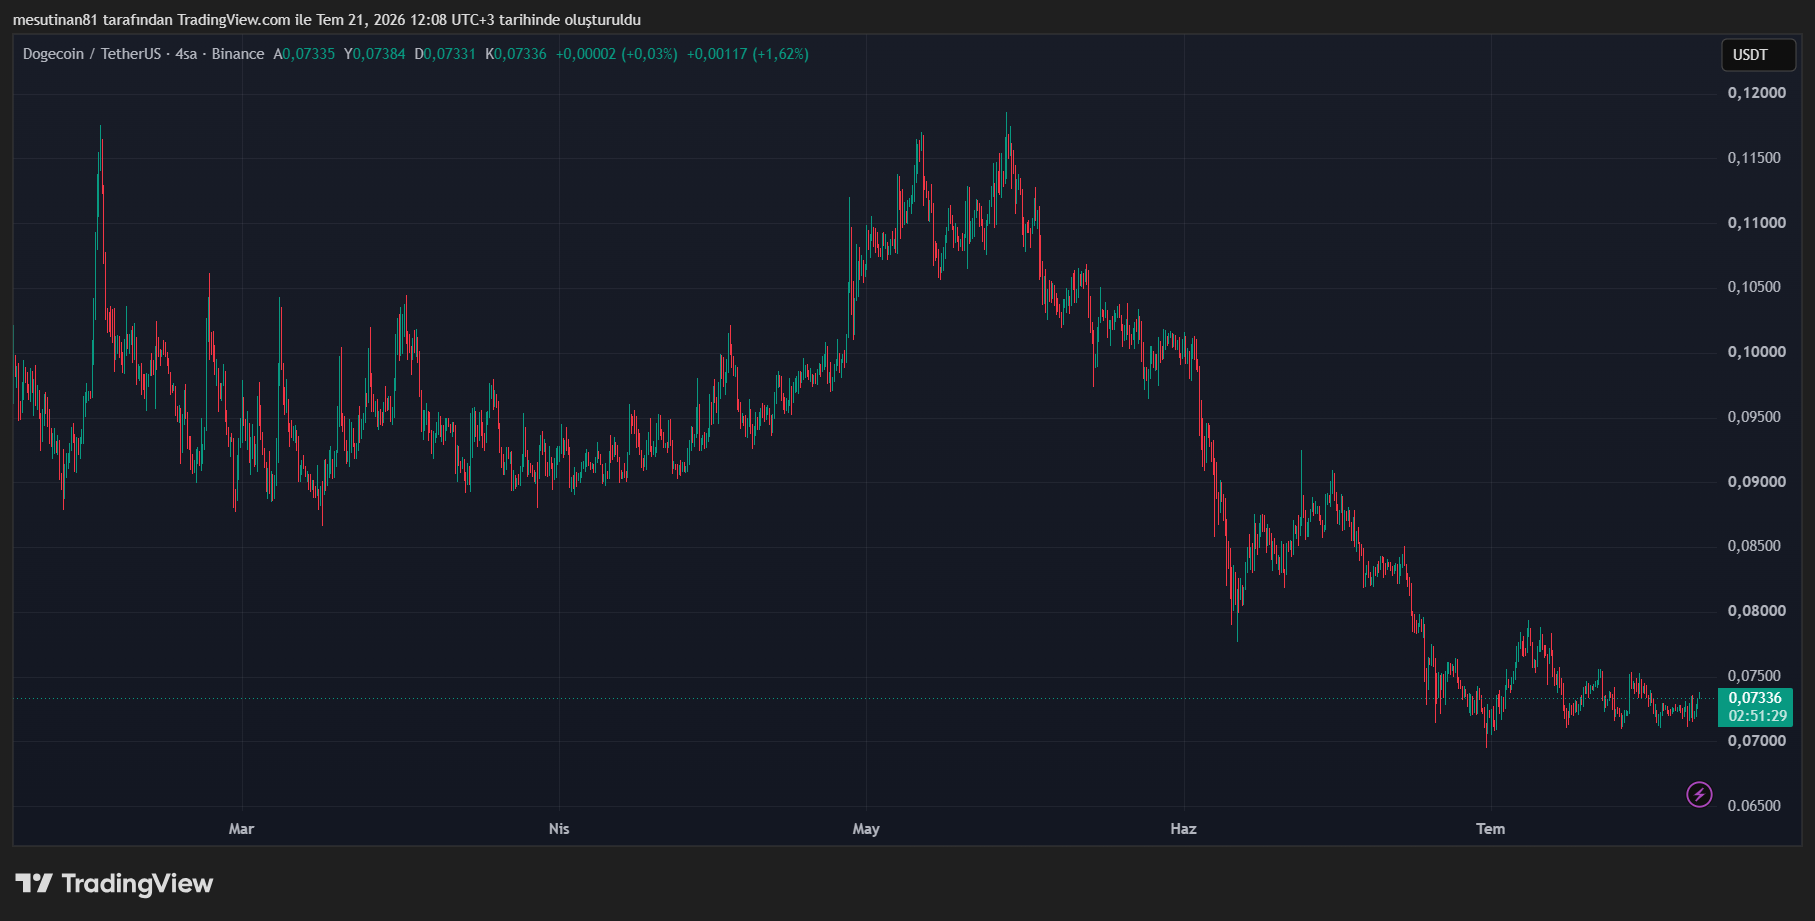Click the Dogecoin / TetherUS symbol title
The height and width of the screenshot is (921, 1815).
(x=92, y=54)
